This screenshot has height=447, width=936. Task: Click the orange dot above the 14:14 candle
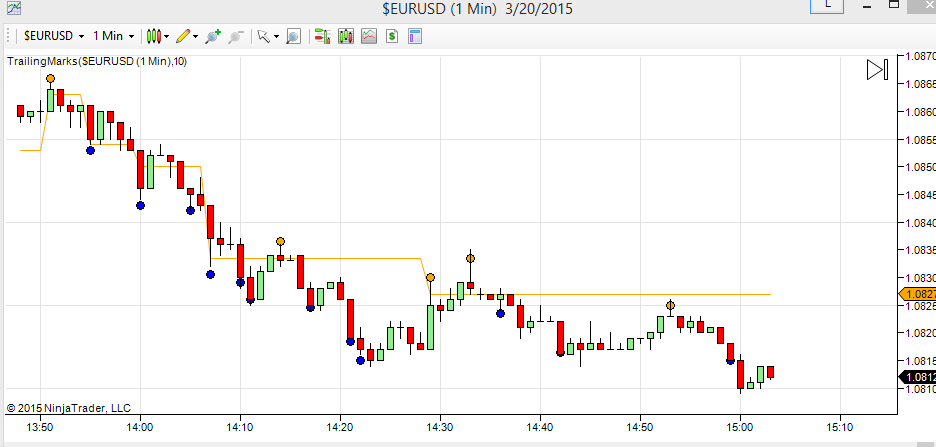(x=280, y=242)
